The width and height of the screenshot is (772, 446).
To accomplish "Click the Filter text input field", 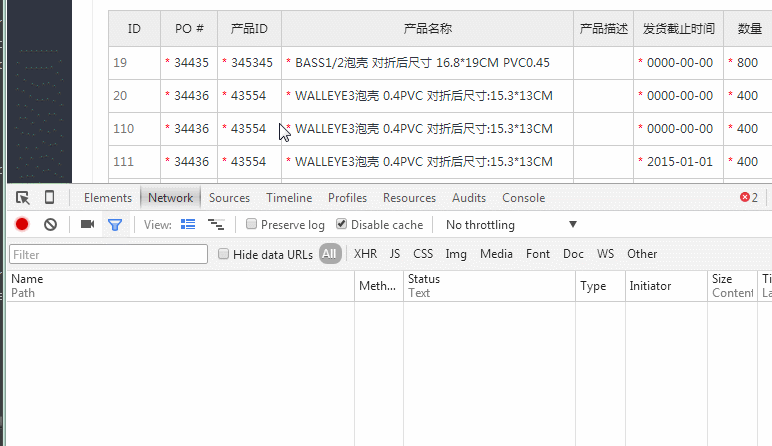I will (108, 255).
